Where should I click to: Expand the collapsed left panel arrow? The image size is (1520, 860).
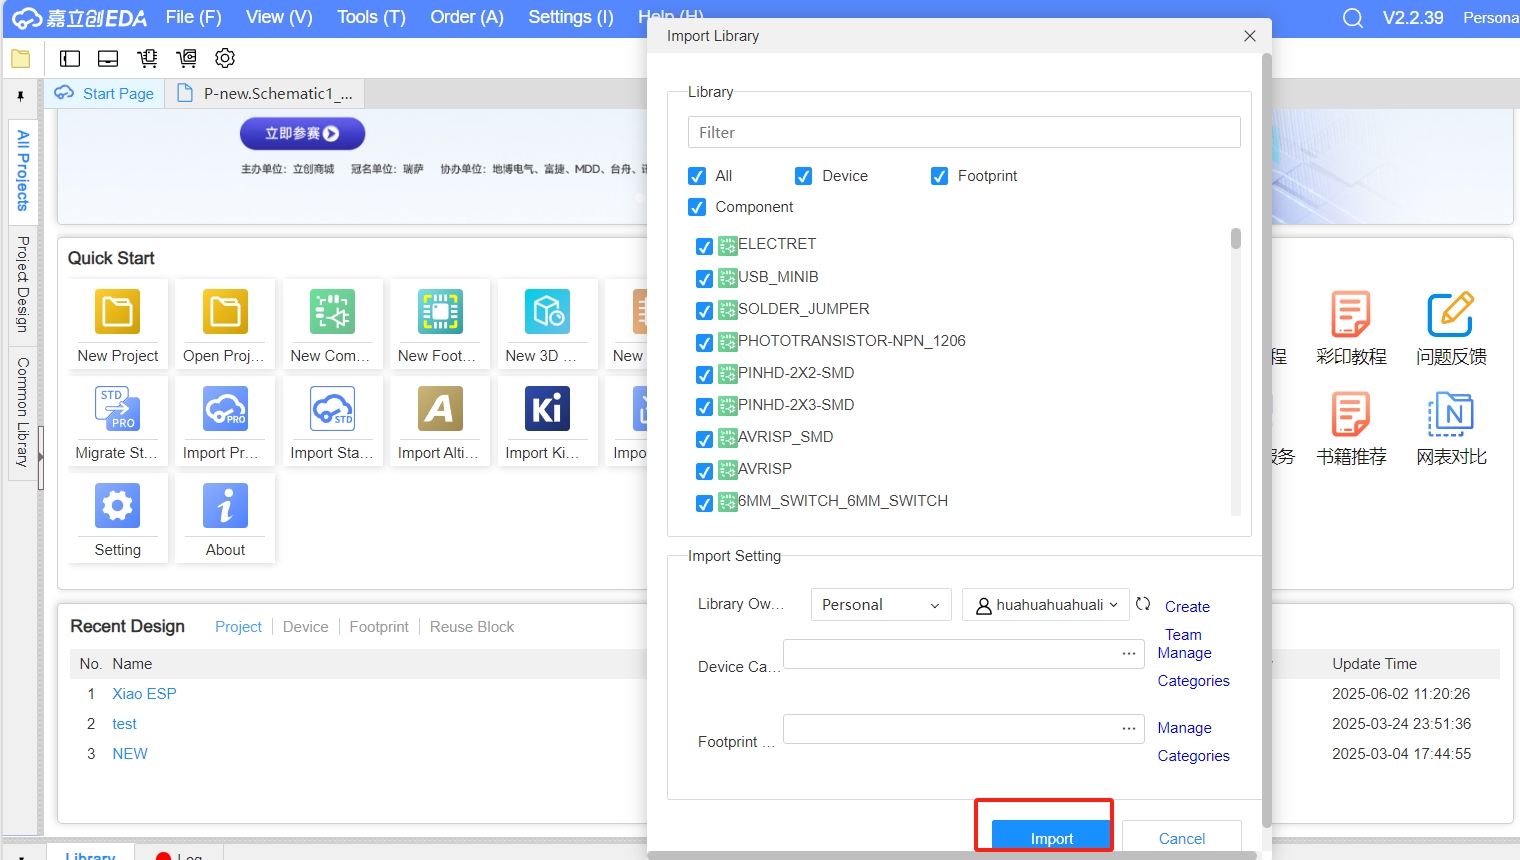click(x=41, y=457)
